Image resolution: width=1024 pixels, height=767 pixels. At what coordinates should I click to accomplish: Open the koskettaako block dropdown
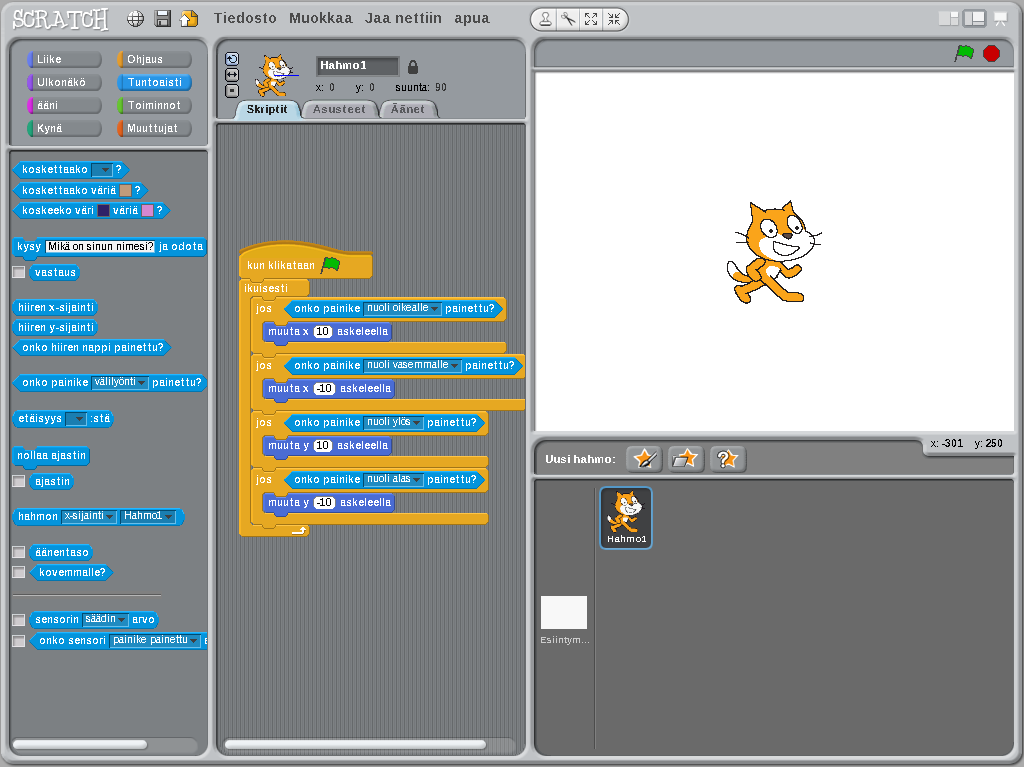point(102,170)
